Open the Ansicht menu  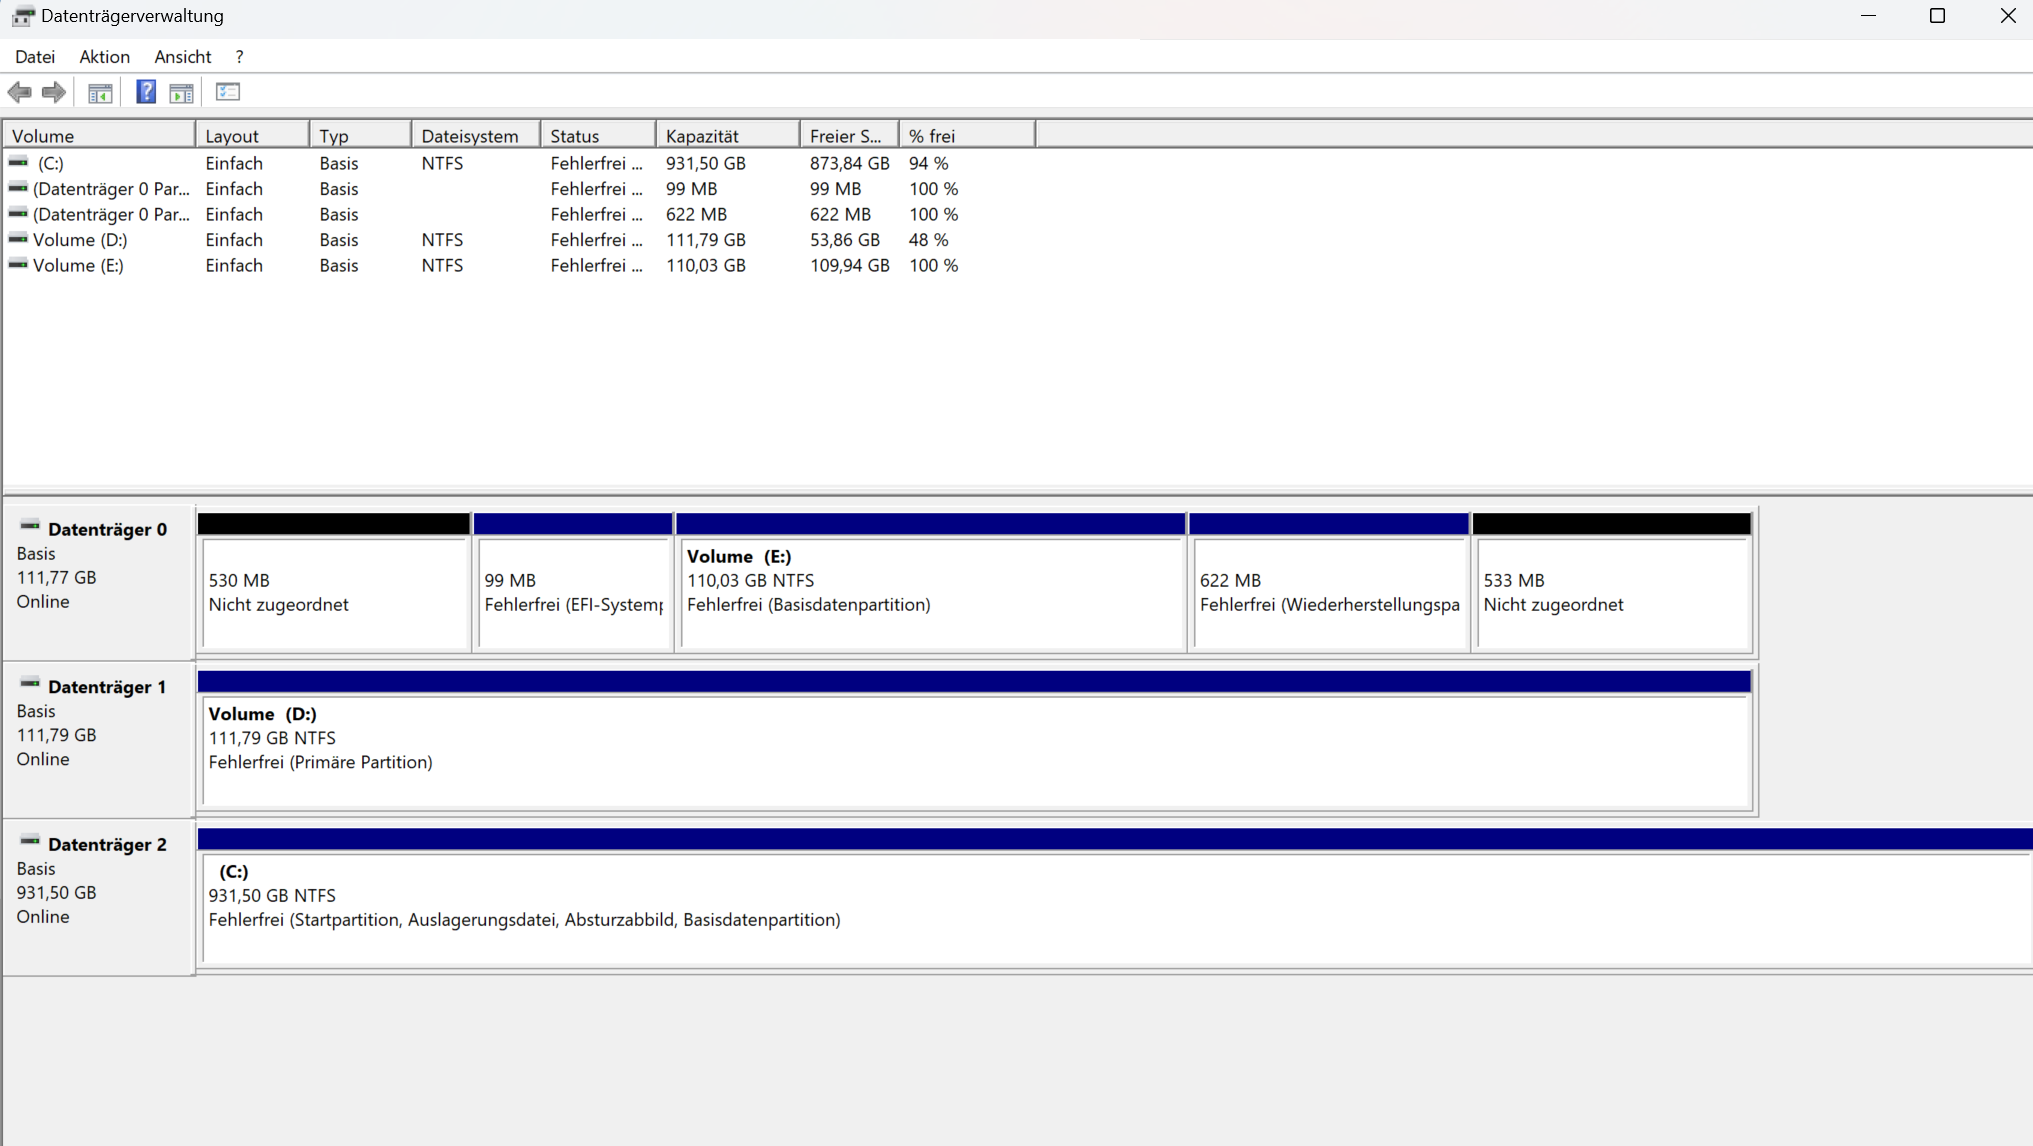point(182,57)
